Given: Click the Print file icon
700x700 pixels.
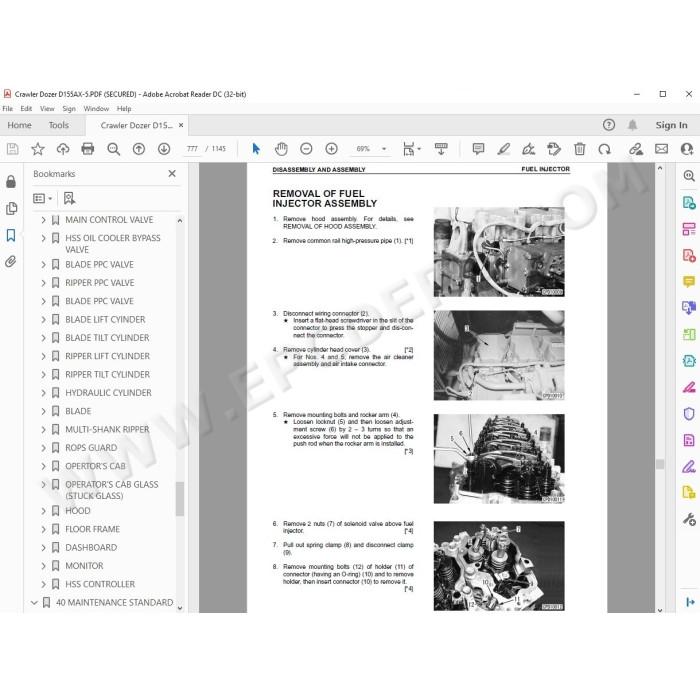Looking at the screenshot, I should click(x=88, y=149).
